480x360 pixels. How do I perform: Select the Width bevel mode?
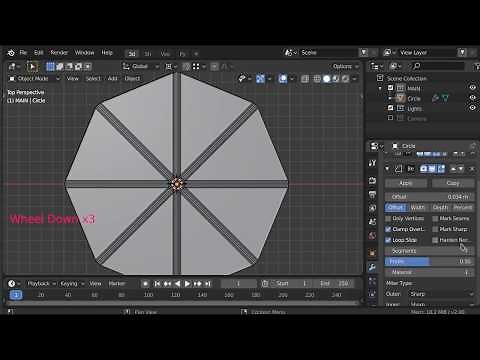click(x=418, y=207)
